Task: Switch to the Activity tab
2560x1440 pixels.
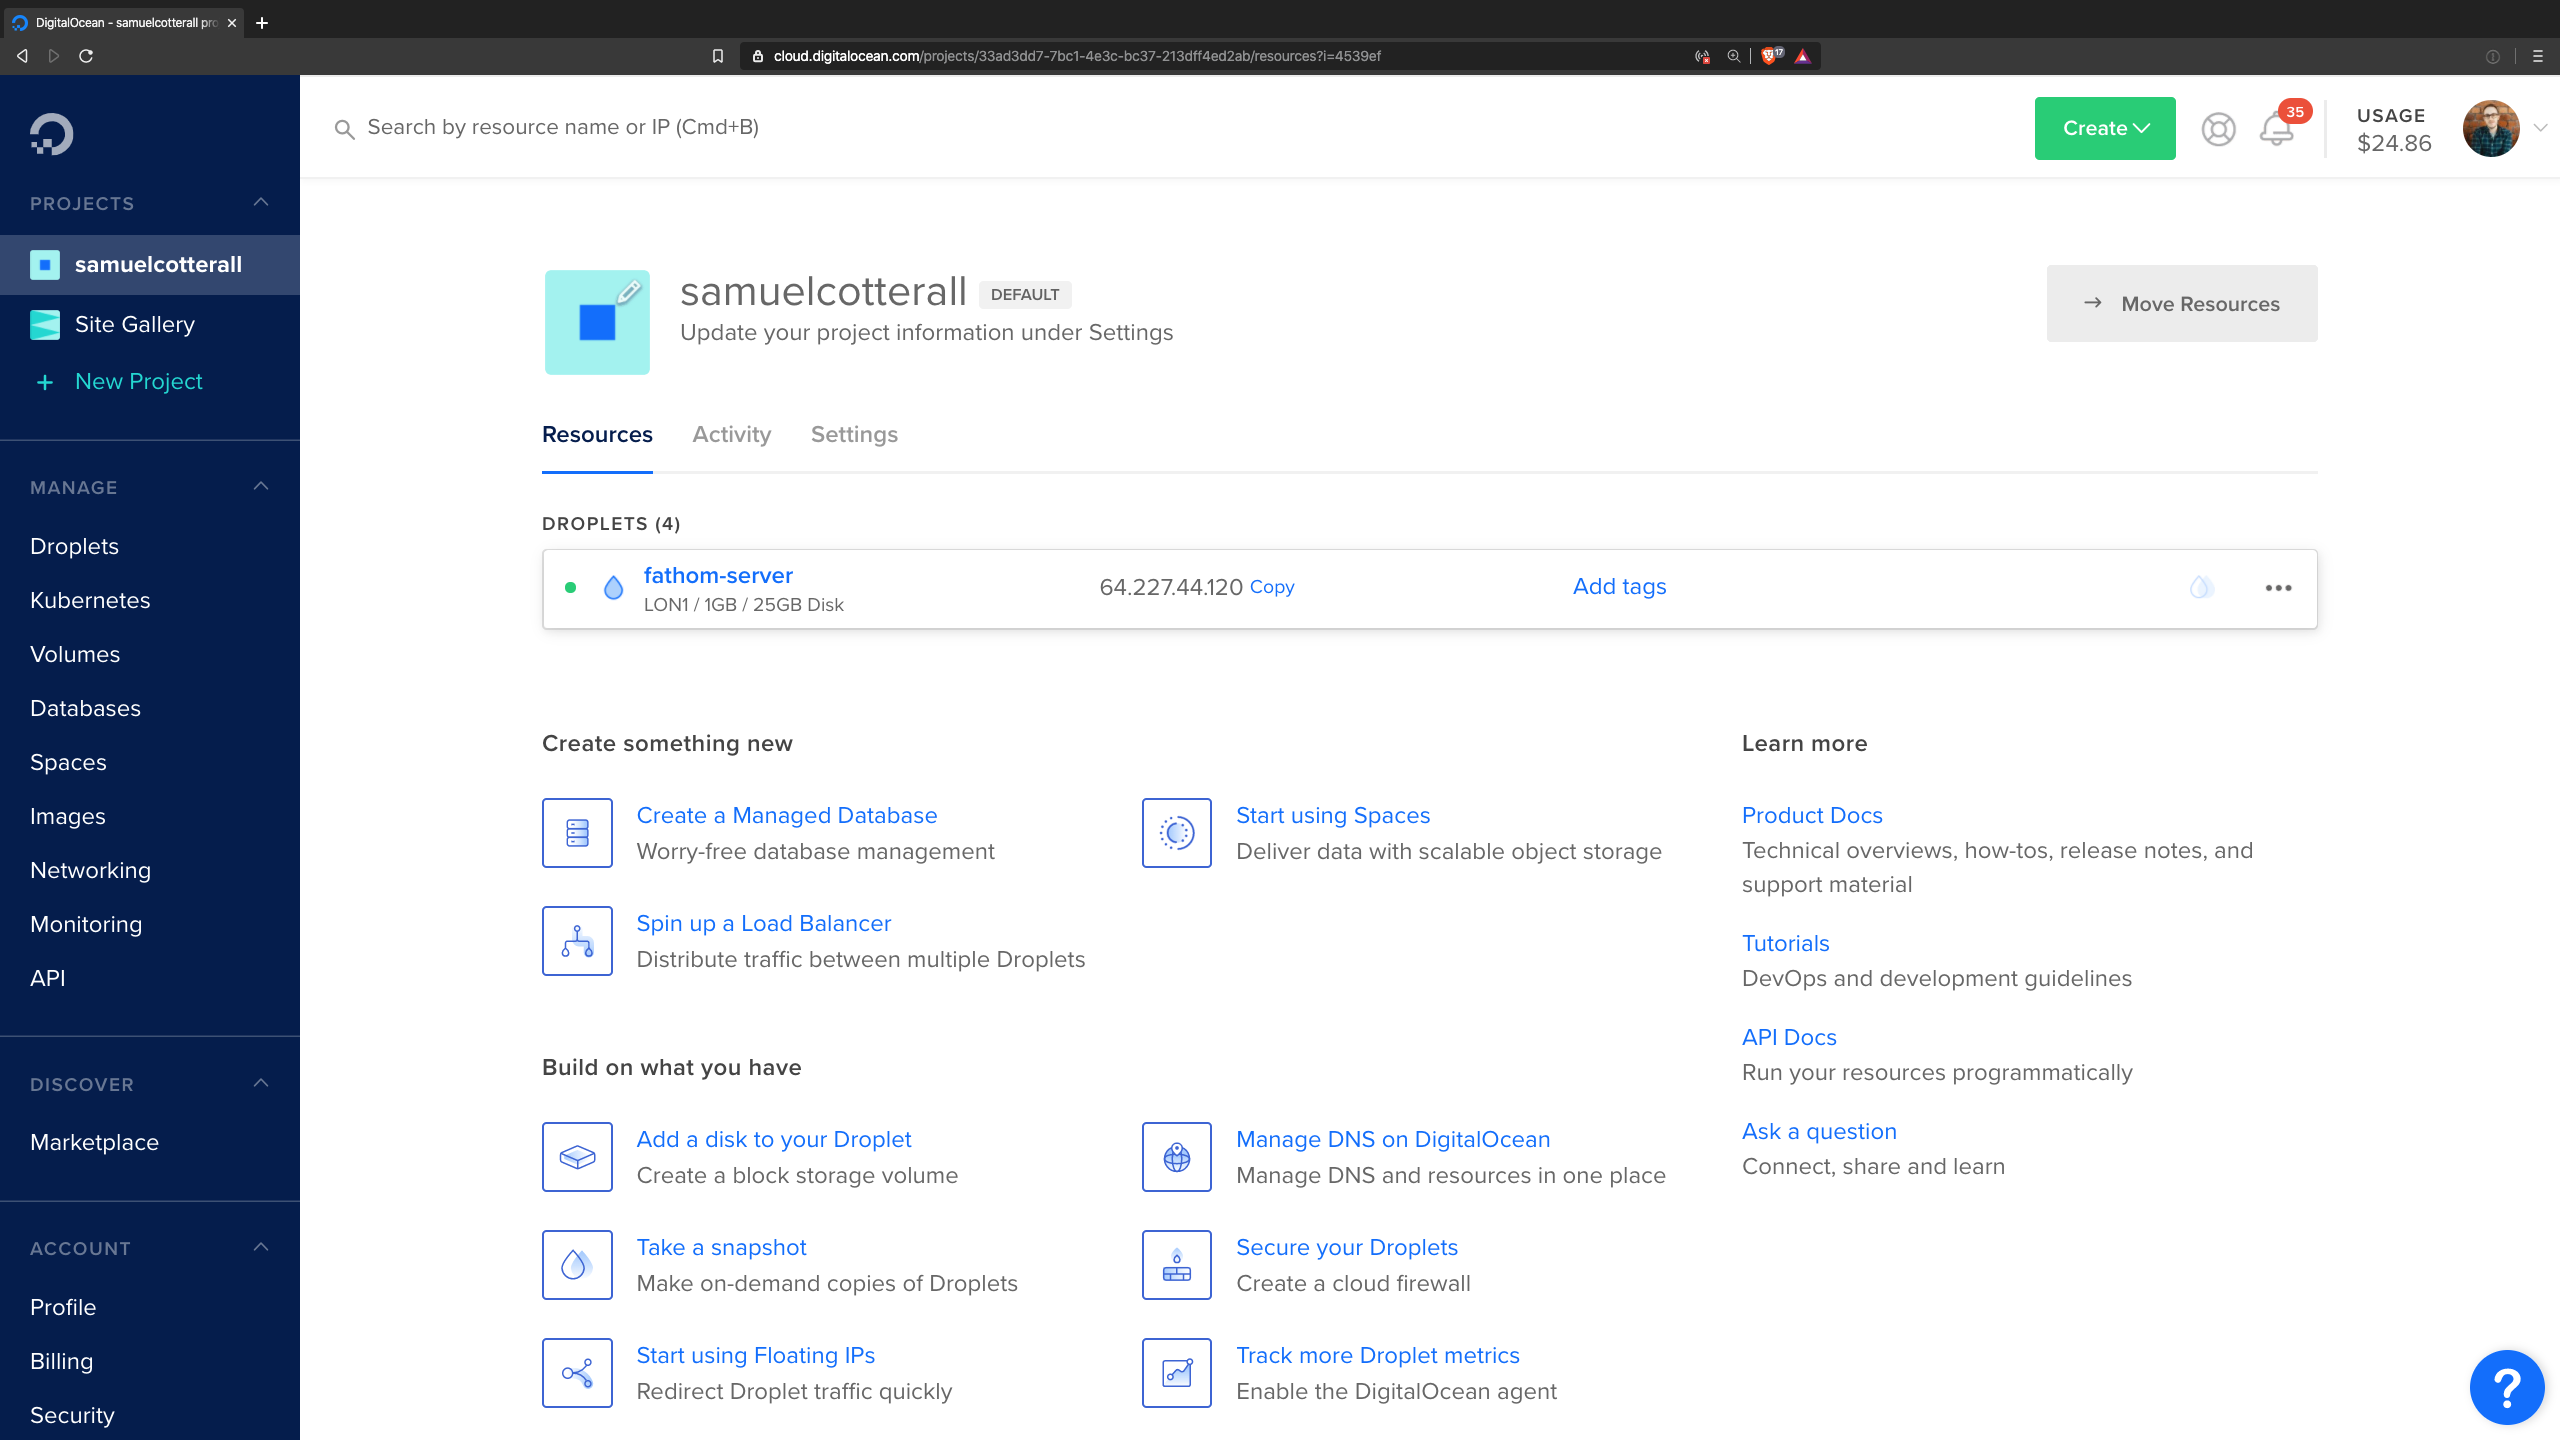Action: pos(731,434)
